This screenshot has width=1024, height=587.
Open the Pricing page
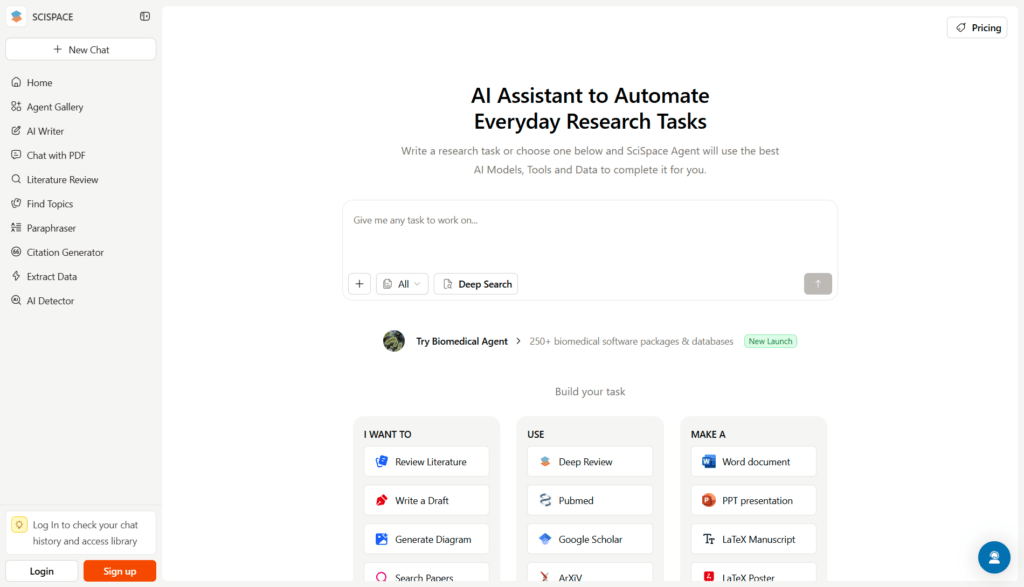(977, 28)
